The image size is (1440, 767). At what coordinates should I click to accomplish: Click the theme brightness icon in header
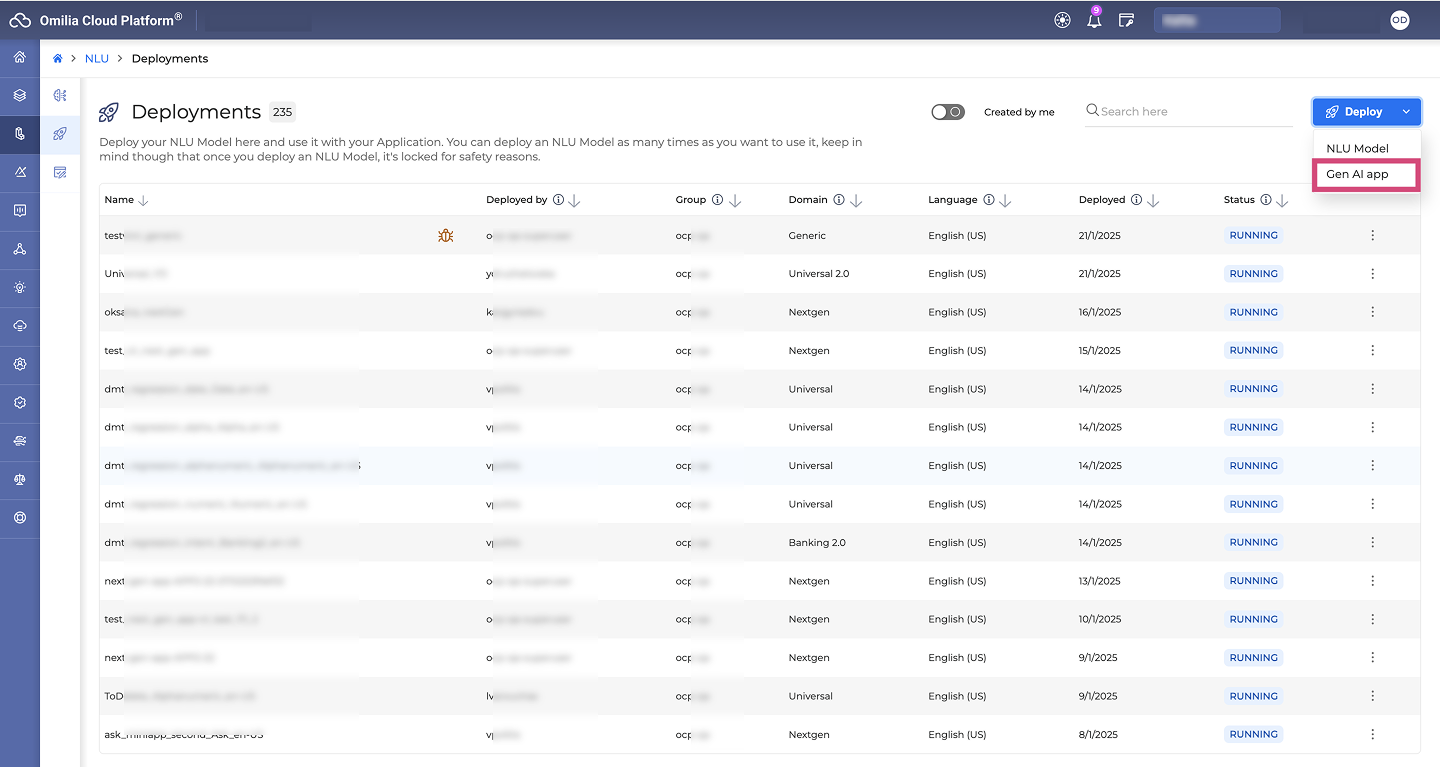[1063, 21]
